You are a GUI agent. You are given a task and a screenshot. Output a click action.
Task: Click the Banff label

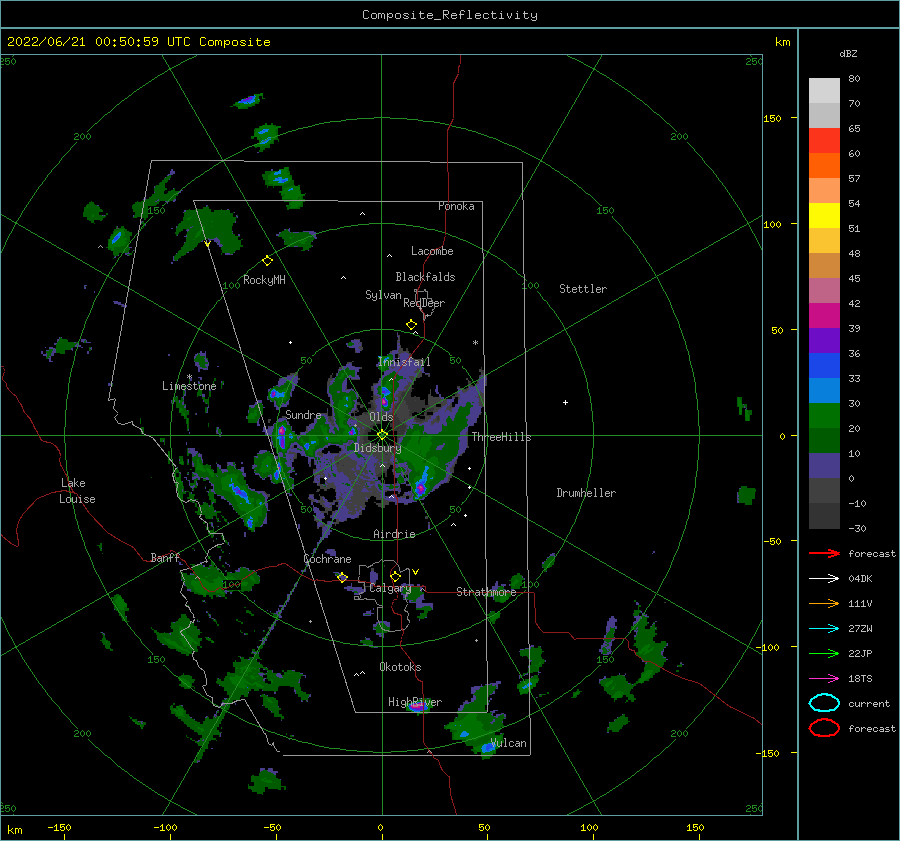(165, 557)
